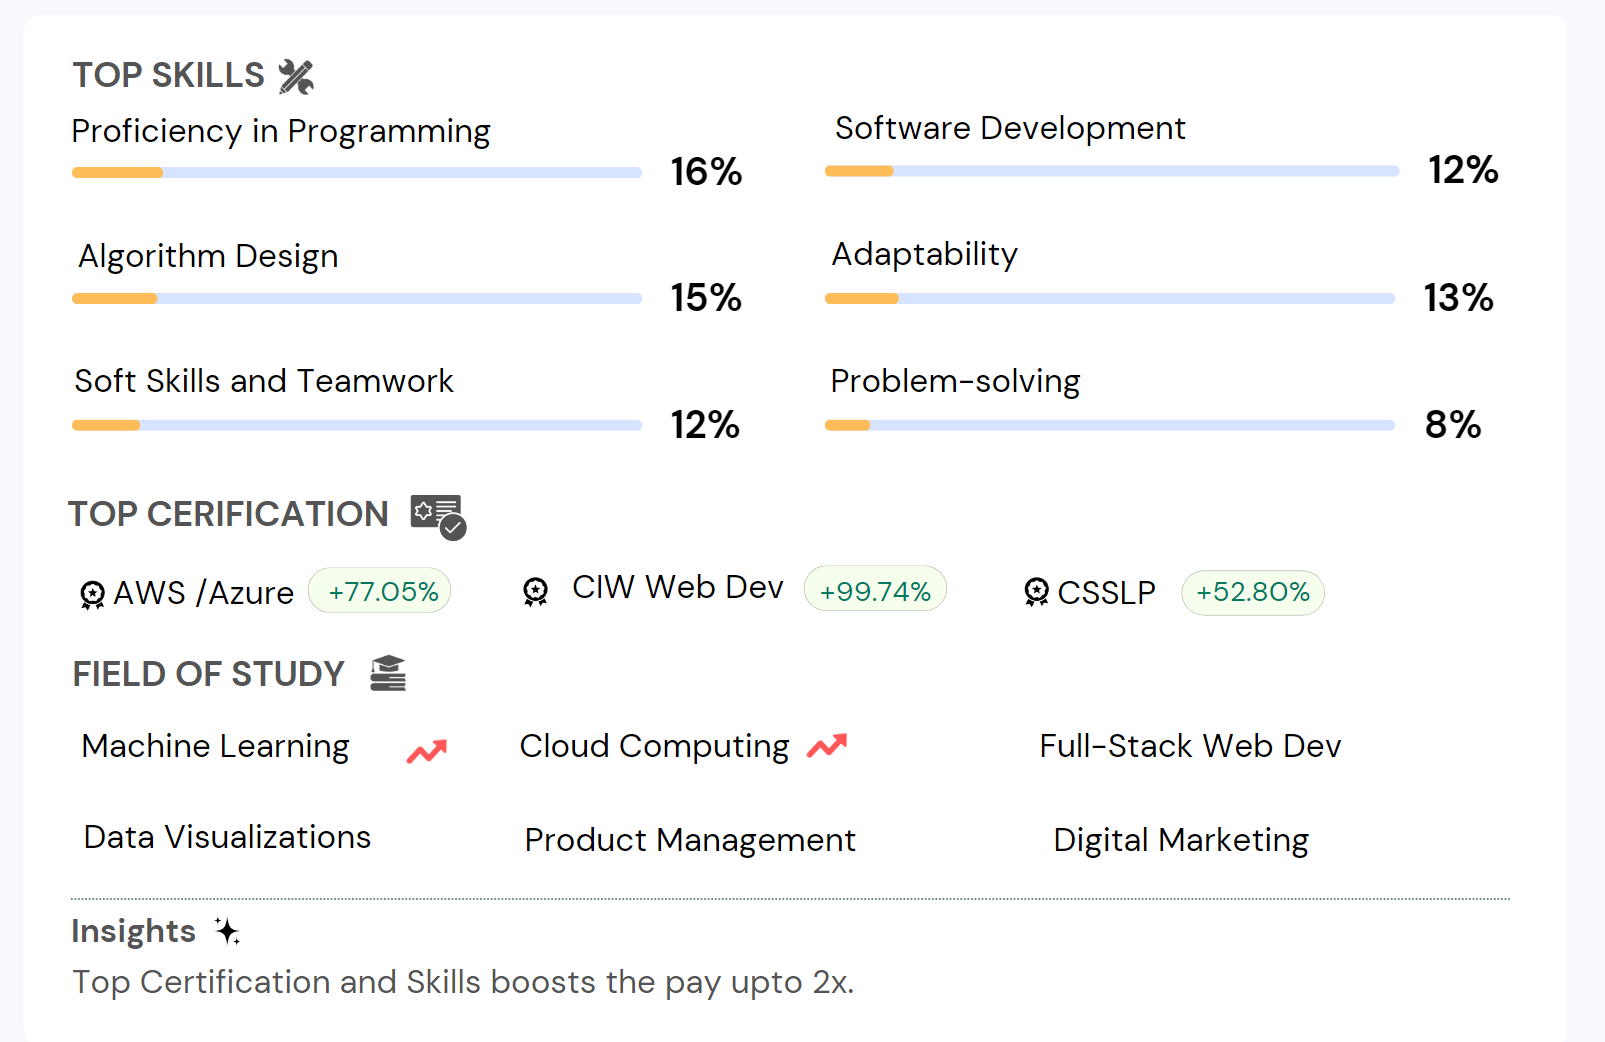
Task: Click the Proficiency in Programming progress bar
Action: [x=357, y=173]
